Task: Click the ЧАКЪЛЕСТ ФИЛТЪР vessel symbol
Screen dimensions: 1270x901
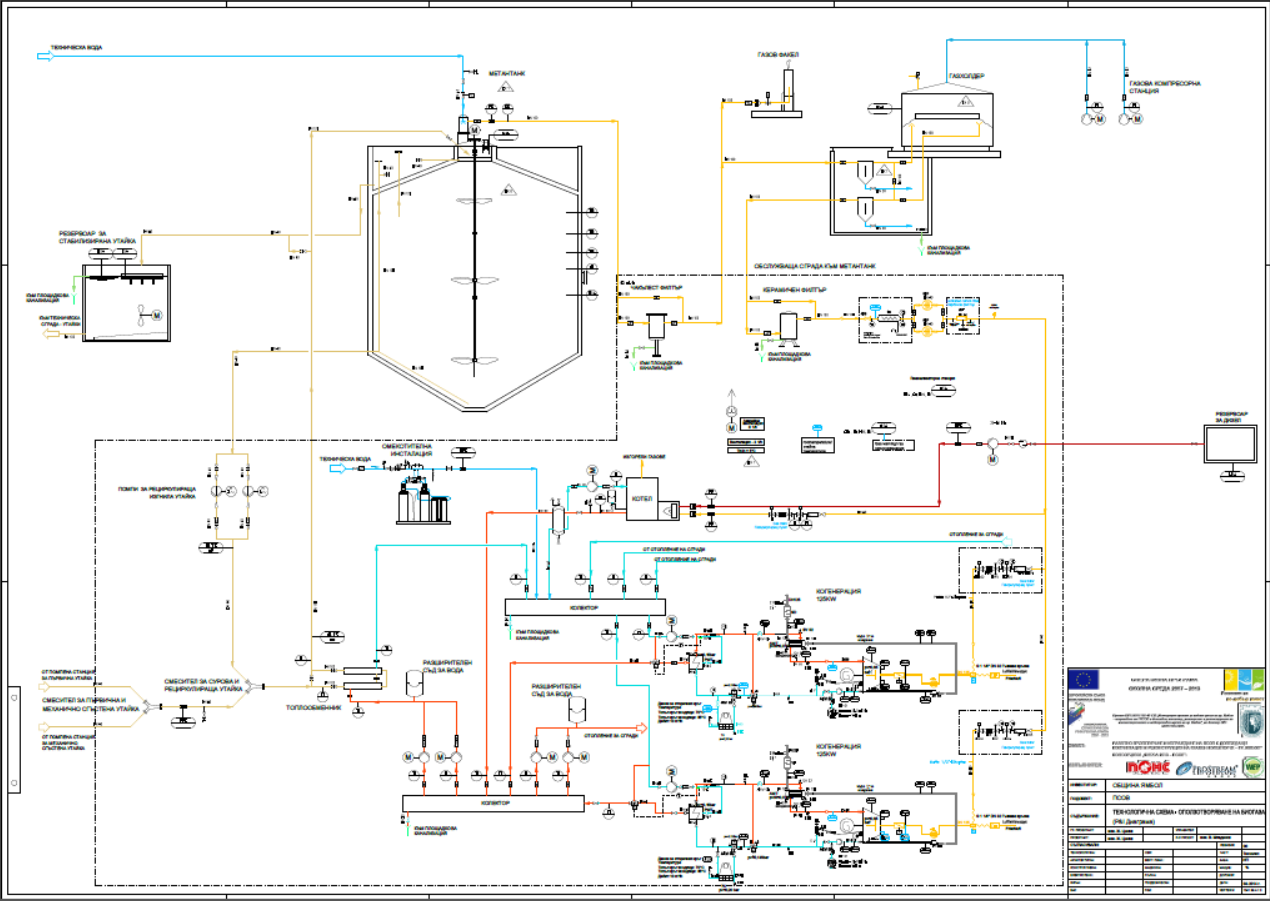Action: coord(657,327)
